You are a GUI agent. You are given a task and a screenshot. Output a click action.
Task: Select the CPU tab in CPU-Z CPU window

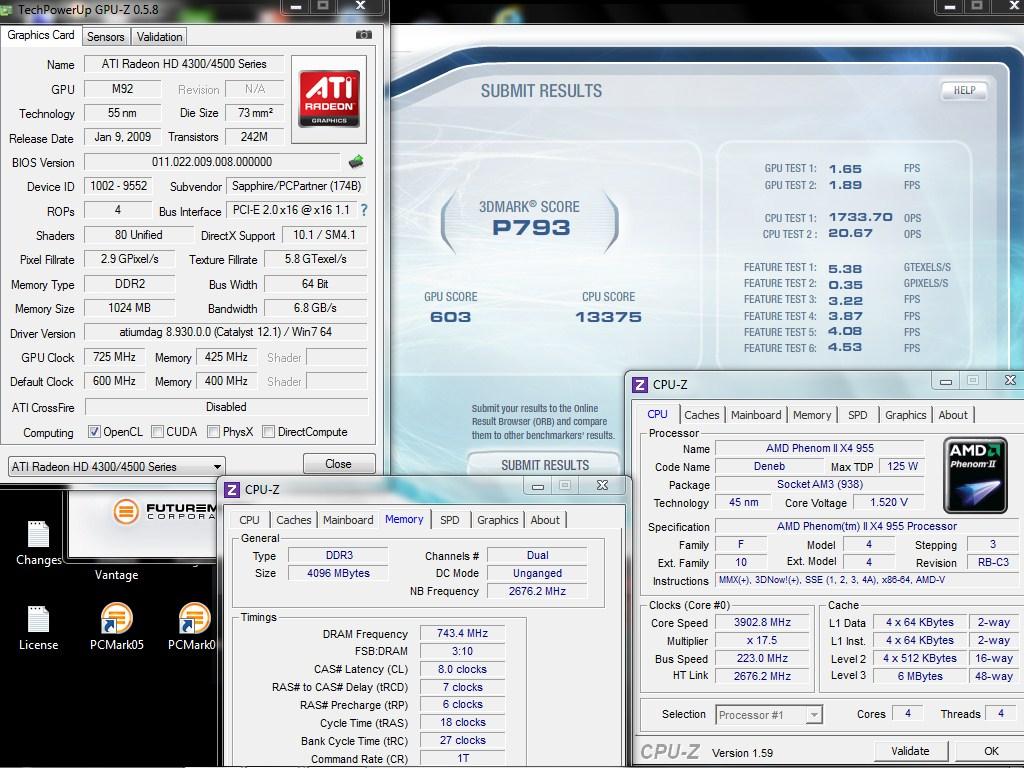point(657,414)
